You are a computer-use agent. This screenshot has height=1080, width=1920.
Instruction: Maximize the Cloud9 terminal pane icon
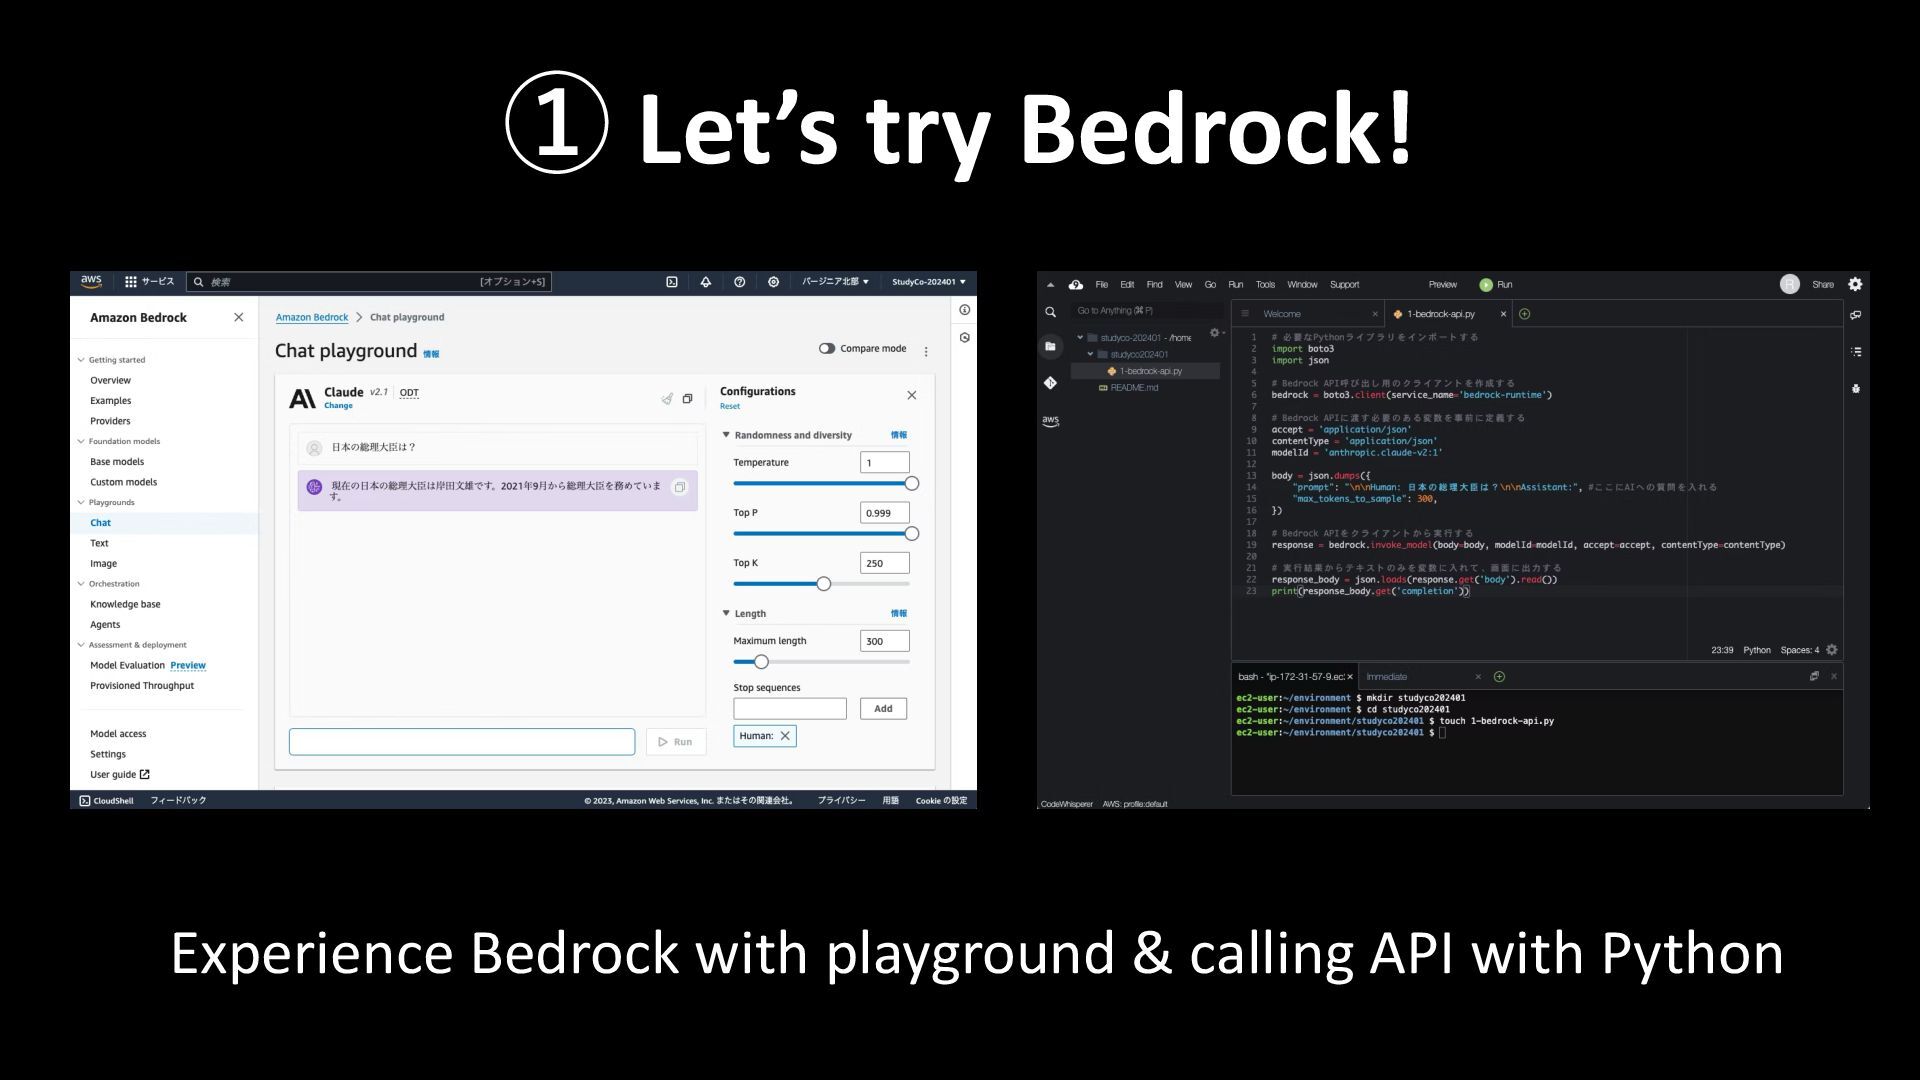coord(1814,677)
